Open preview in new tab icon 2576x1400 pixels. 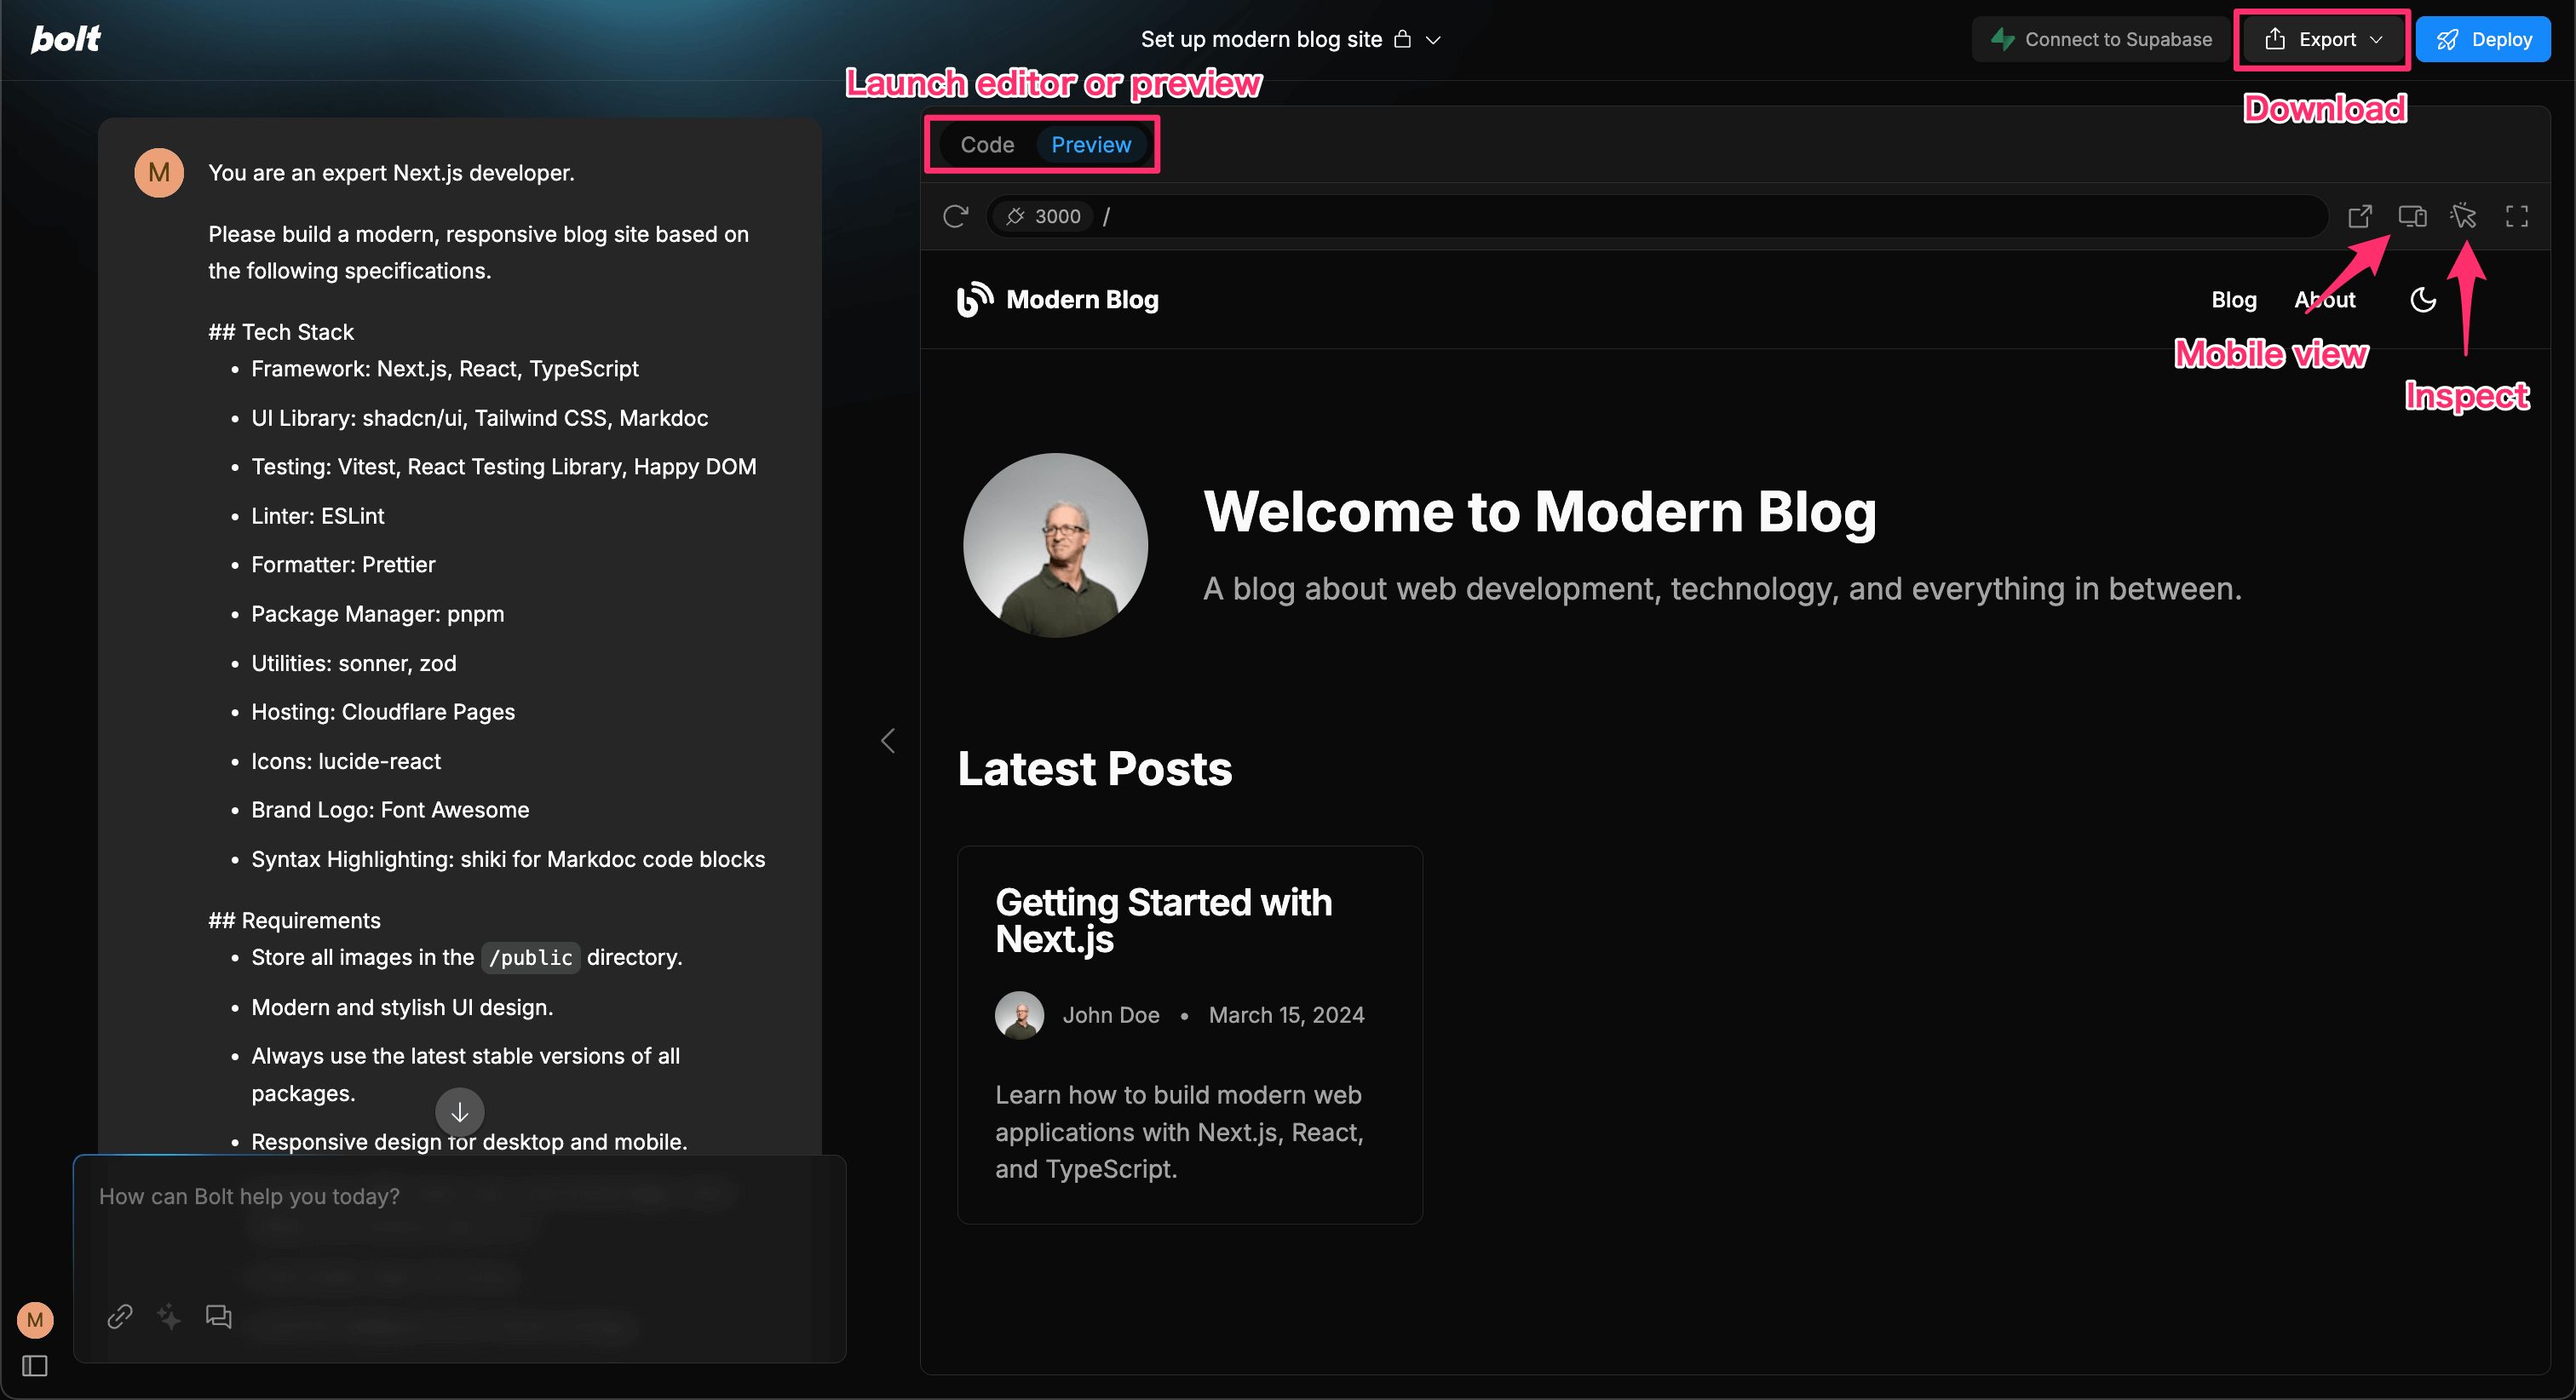[x=2360, y=216]
